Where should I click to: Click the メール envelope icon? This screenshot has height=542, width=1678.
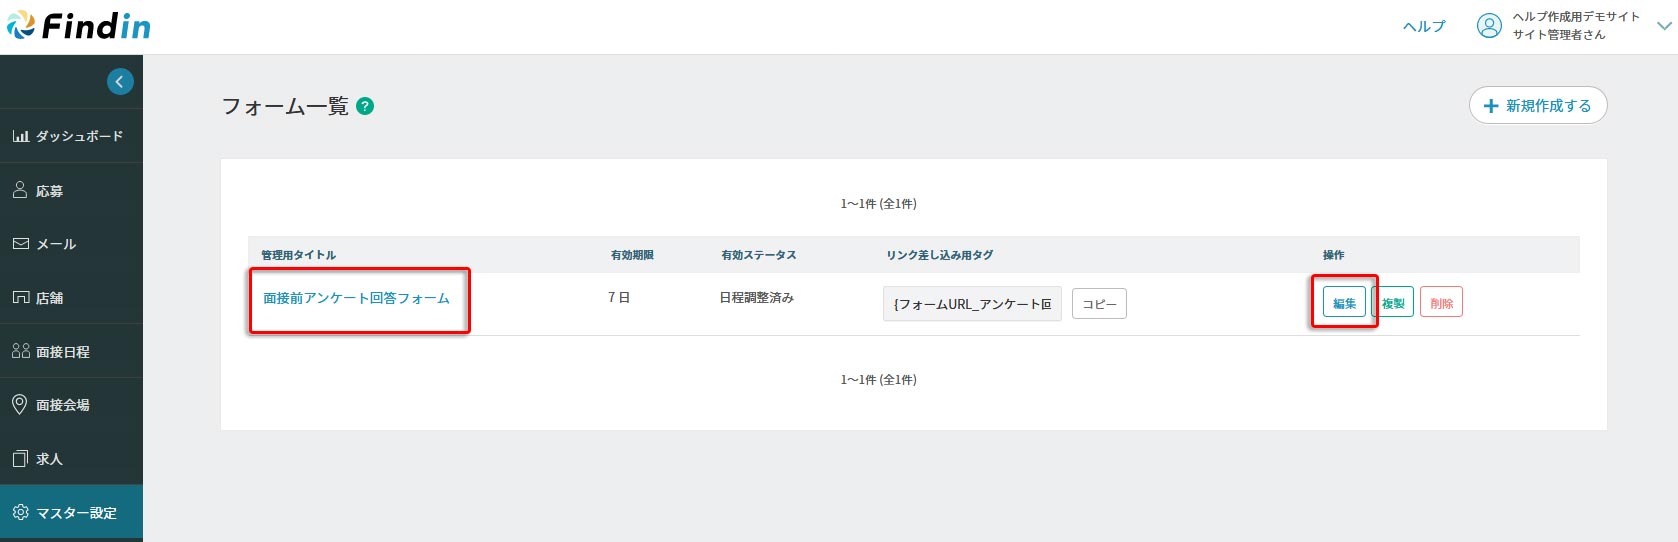20,244
